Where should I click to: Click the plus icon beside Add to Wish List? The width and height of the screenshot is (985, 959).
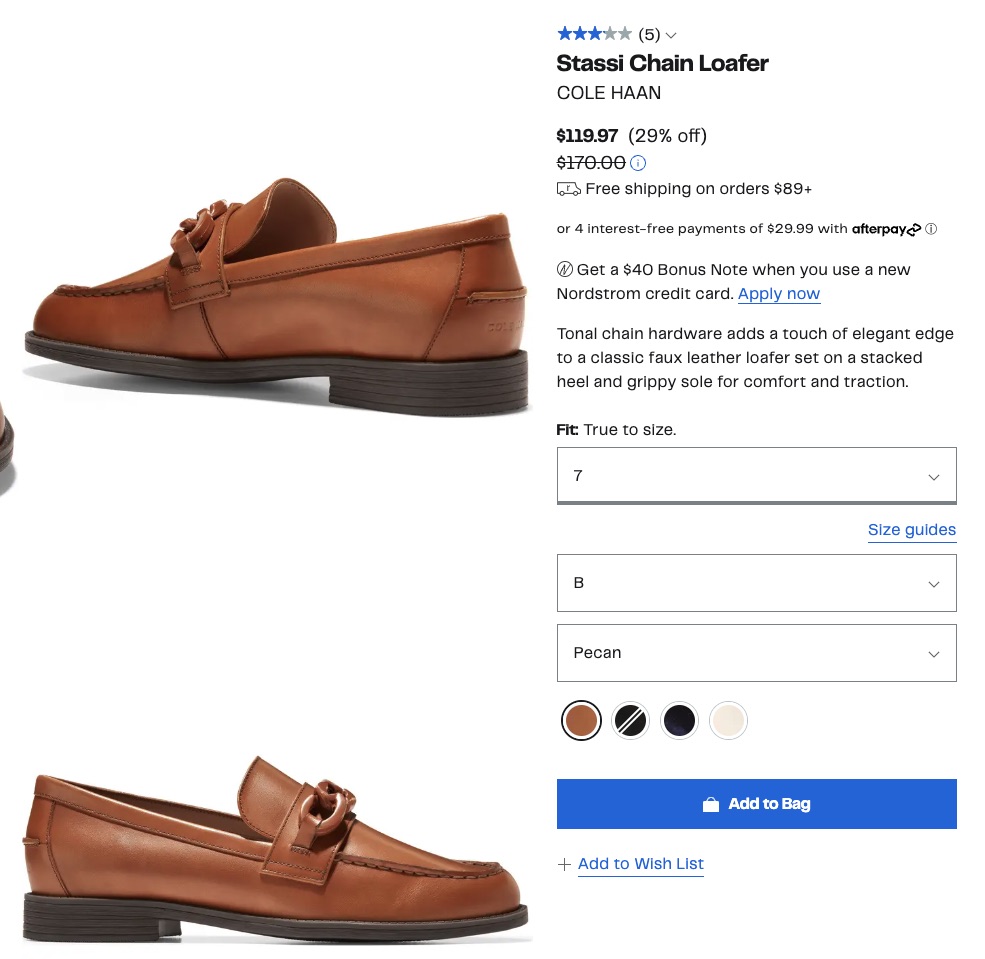565,864
